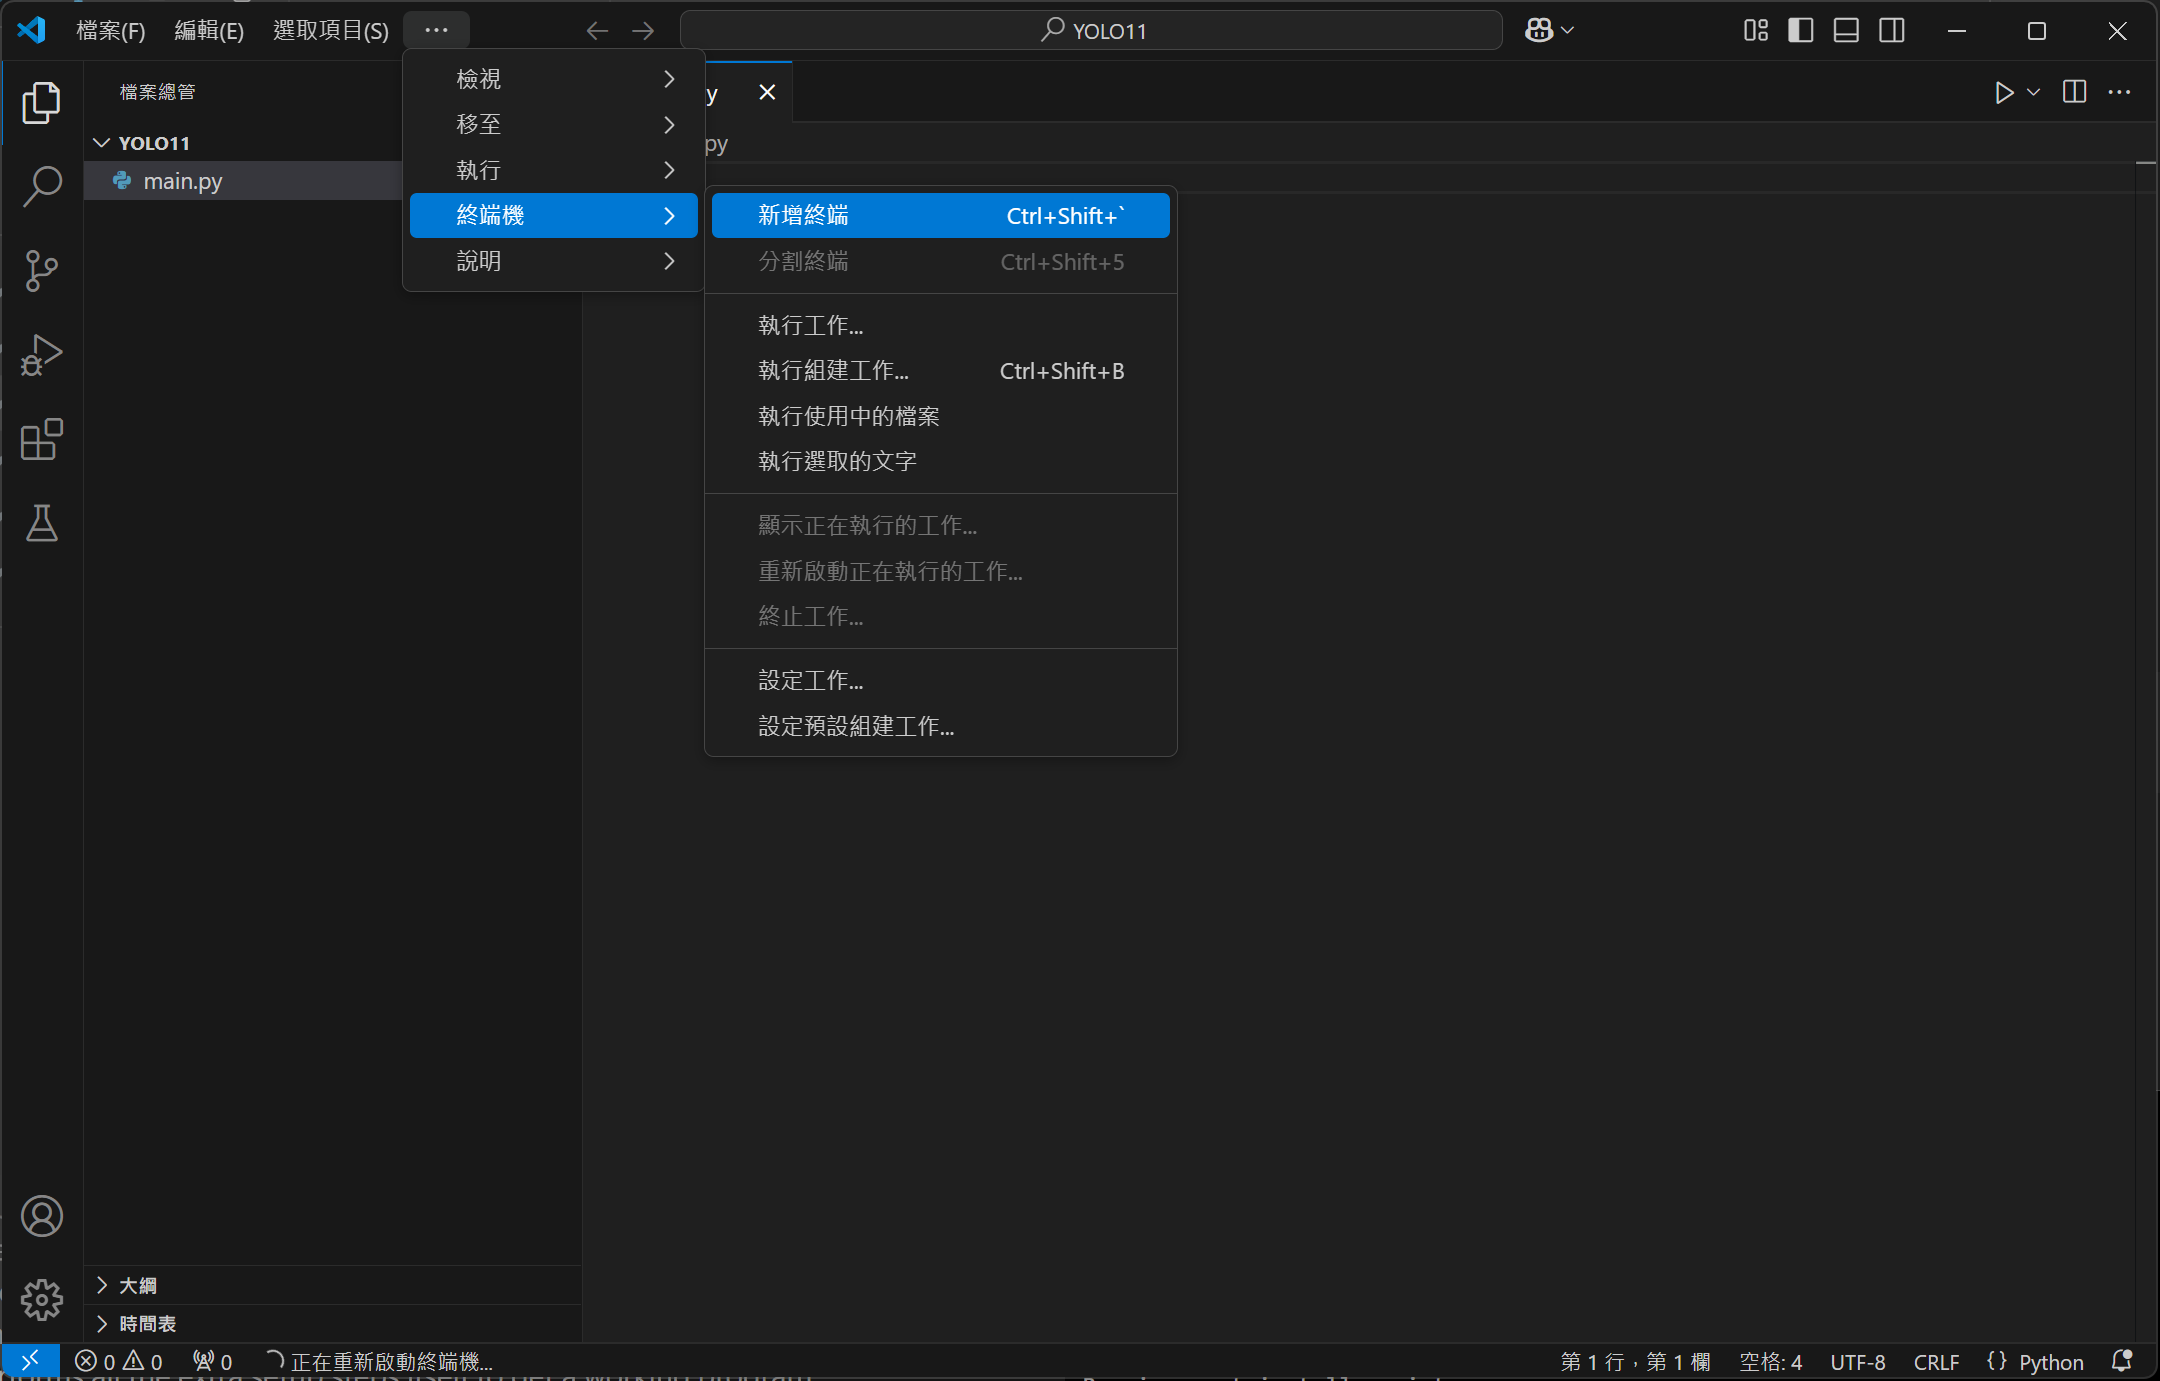Click Python language mode in status bar
This screenshot has height=1381, width=2160.
pyautogui.click(x=2050, y=1362)
